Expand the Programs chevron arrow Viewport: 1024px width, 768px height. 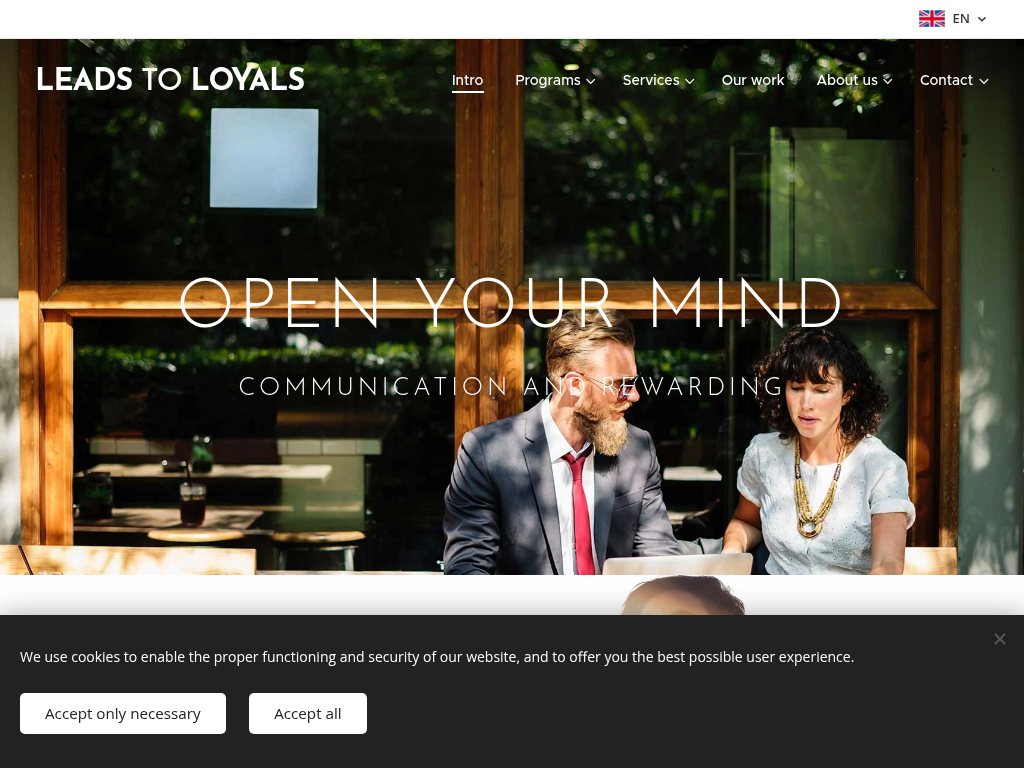click(591, 82)
